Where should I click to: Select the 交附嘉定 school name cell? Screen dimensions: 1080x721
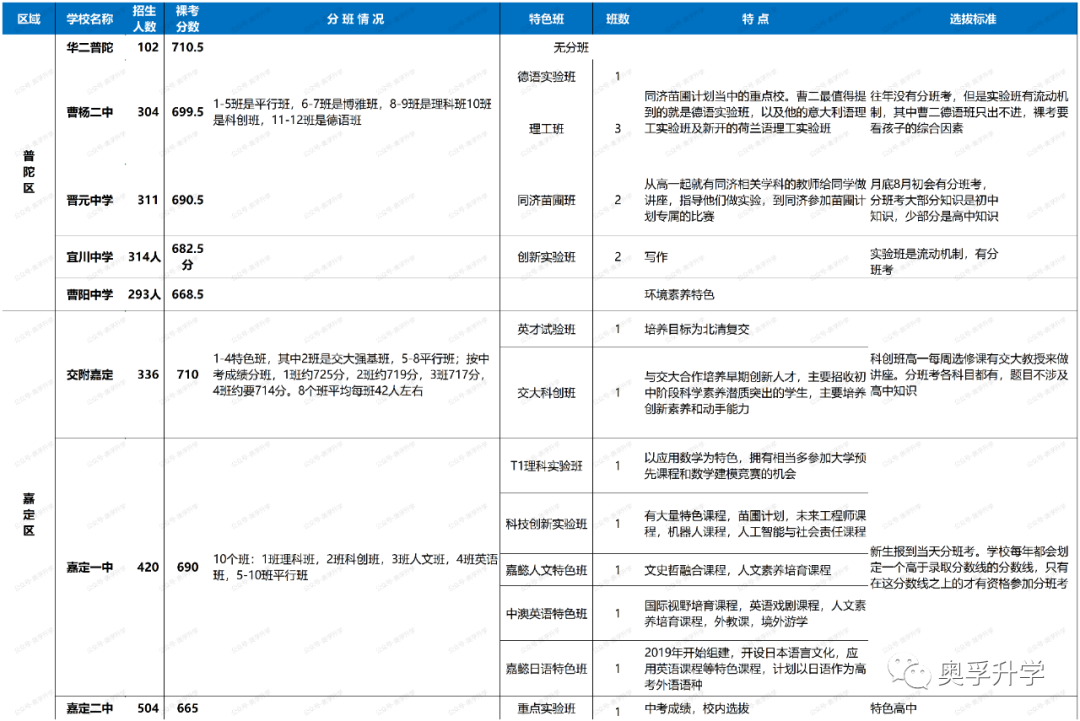[x=90, y=374]
